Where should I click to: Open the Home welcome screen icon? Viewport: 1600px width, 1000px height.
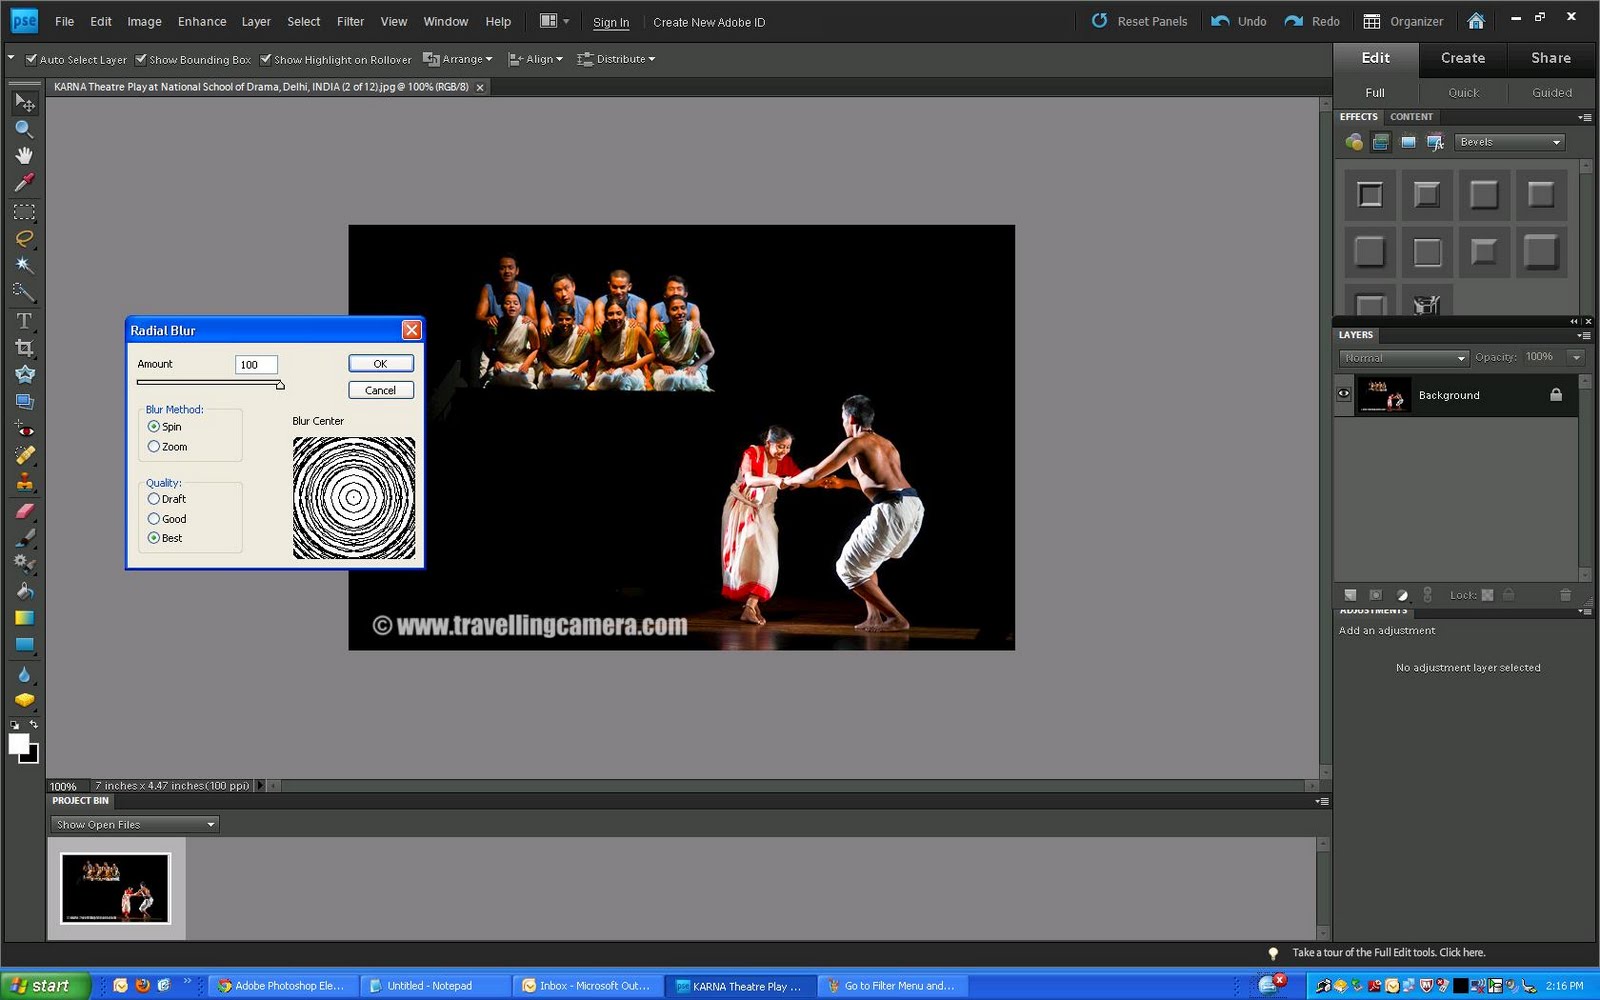tap(1476, 21)
